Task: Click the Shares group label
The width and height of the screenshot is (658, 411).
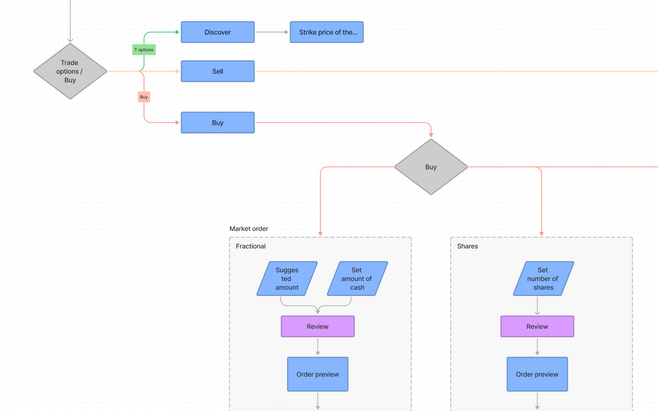Action: (x=467, y=246)
